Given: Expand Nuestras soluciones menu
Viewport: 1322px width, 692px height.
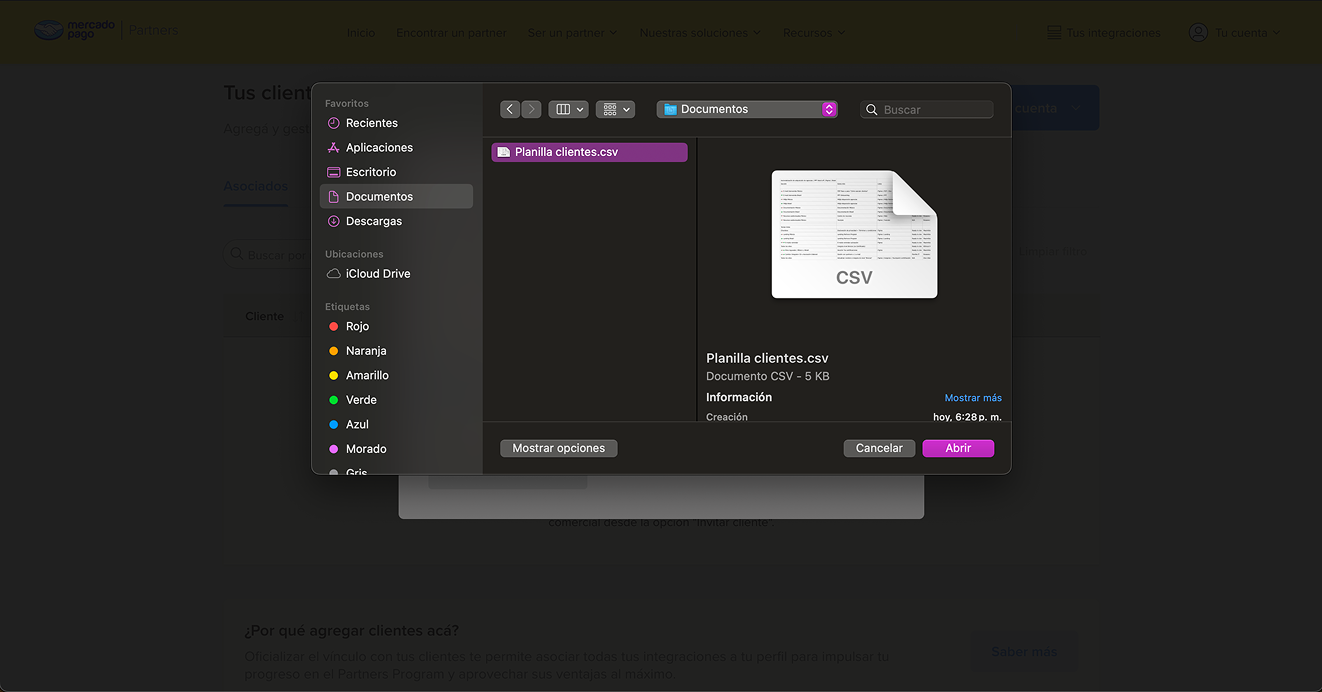Looking at the screenshot, I should point(700,33).
